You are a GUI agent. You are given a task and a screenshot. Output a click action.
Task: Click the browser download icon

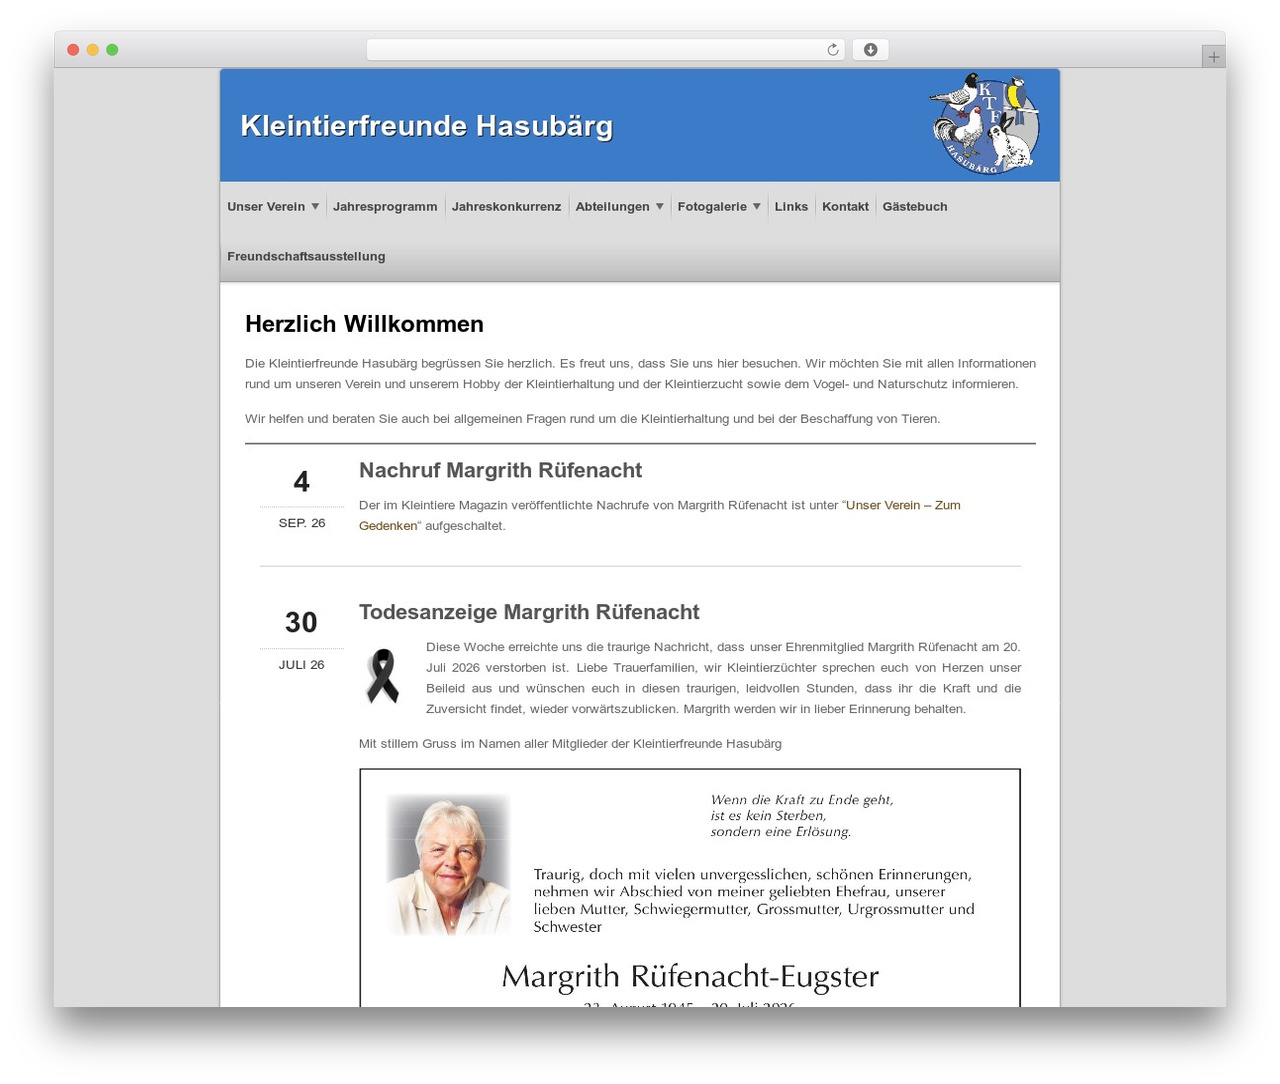point(870,50)
